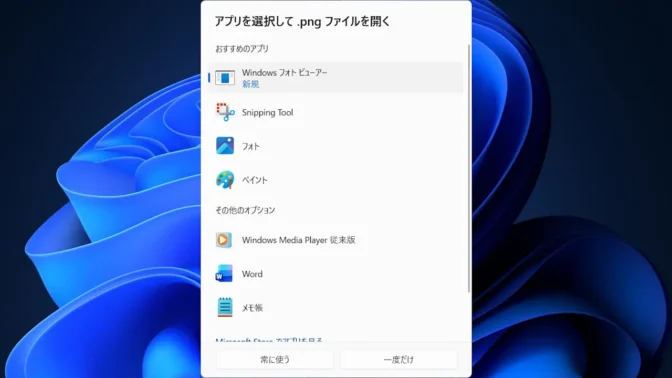Pick the Word label
Viewport: 672px width, 378px height.
(x=252, y=274)
